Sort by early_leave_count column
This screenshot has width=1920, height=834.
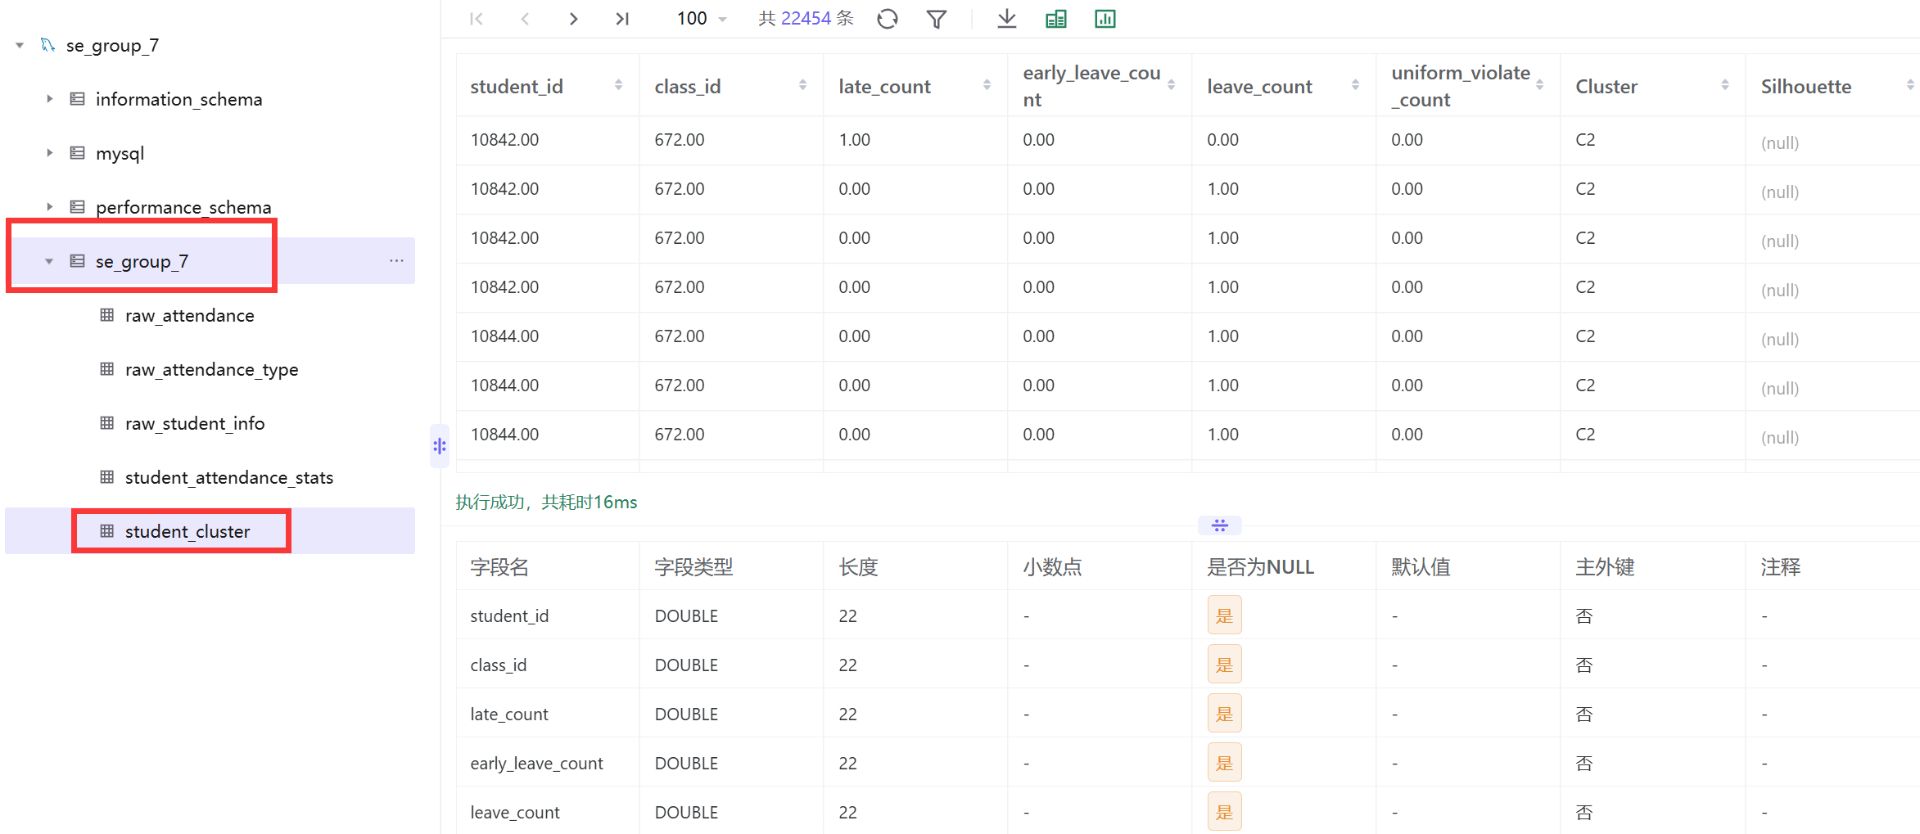click(x=1171, y=85)
